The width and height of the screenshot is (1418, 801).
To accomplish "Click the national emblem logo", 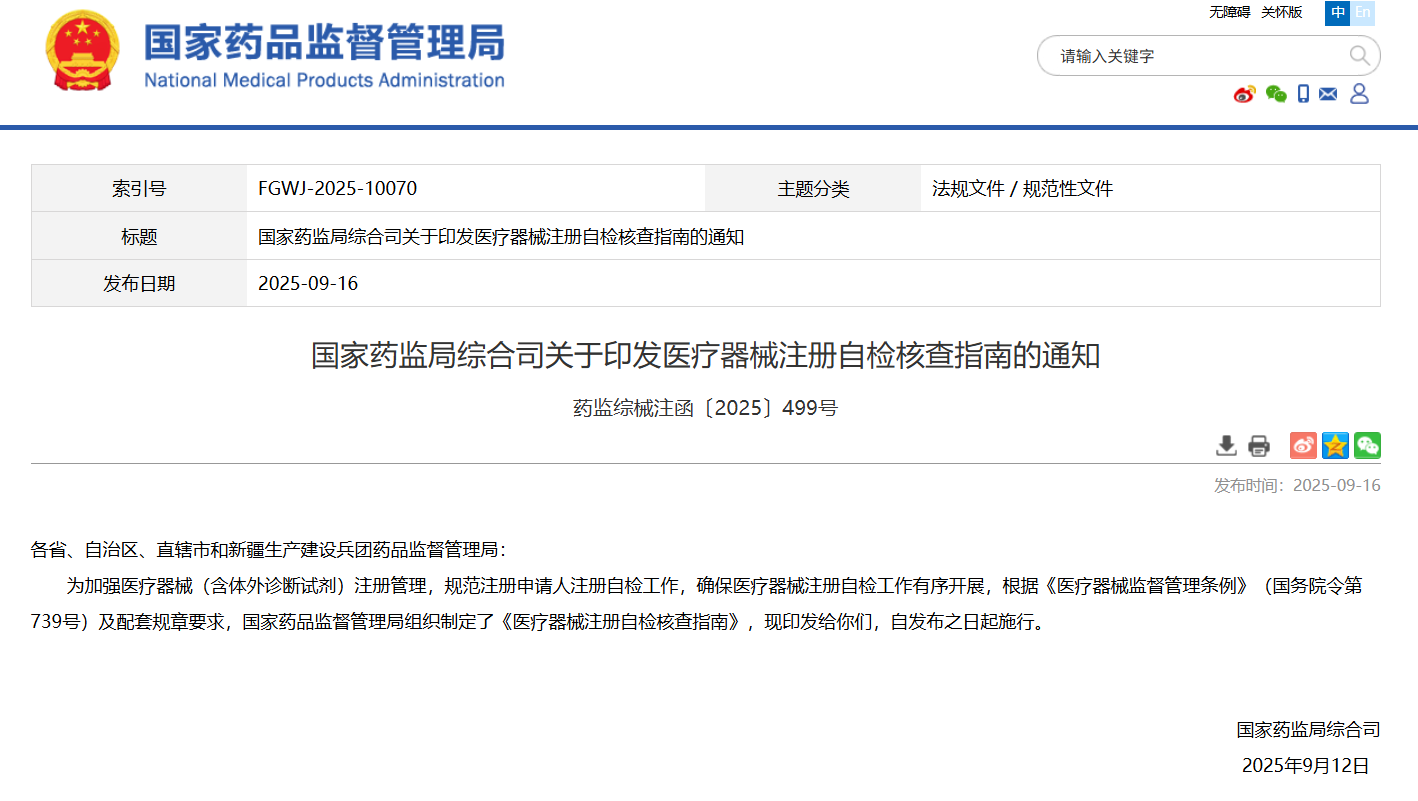I will tap(82, 51).
